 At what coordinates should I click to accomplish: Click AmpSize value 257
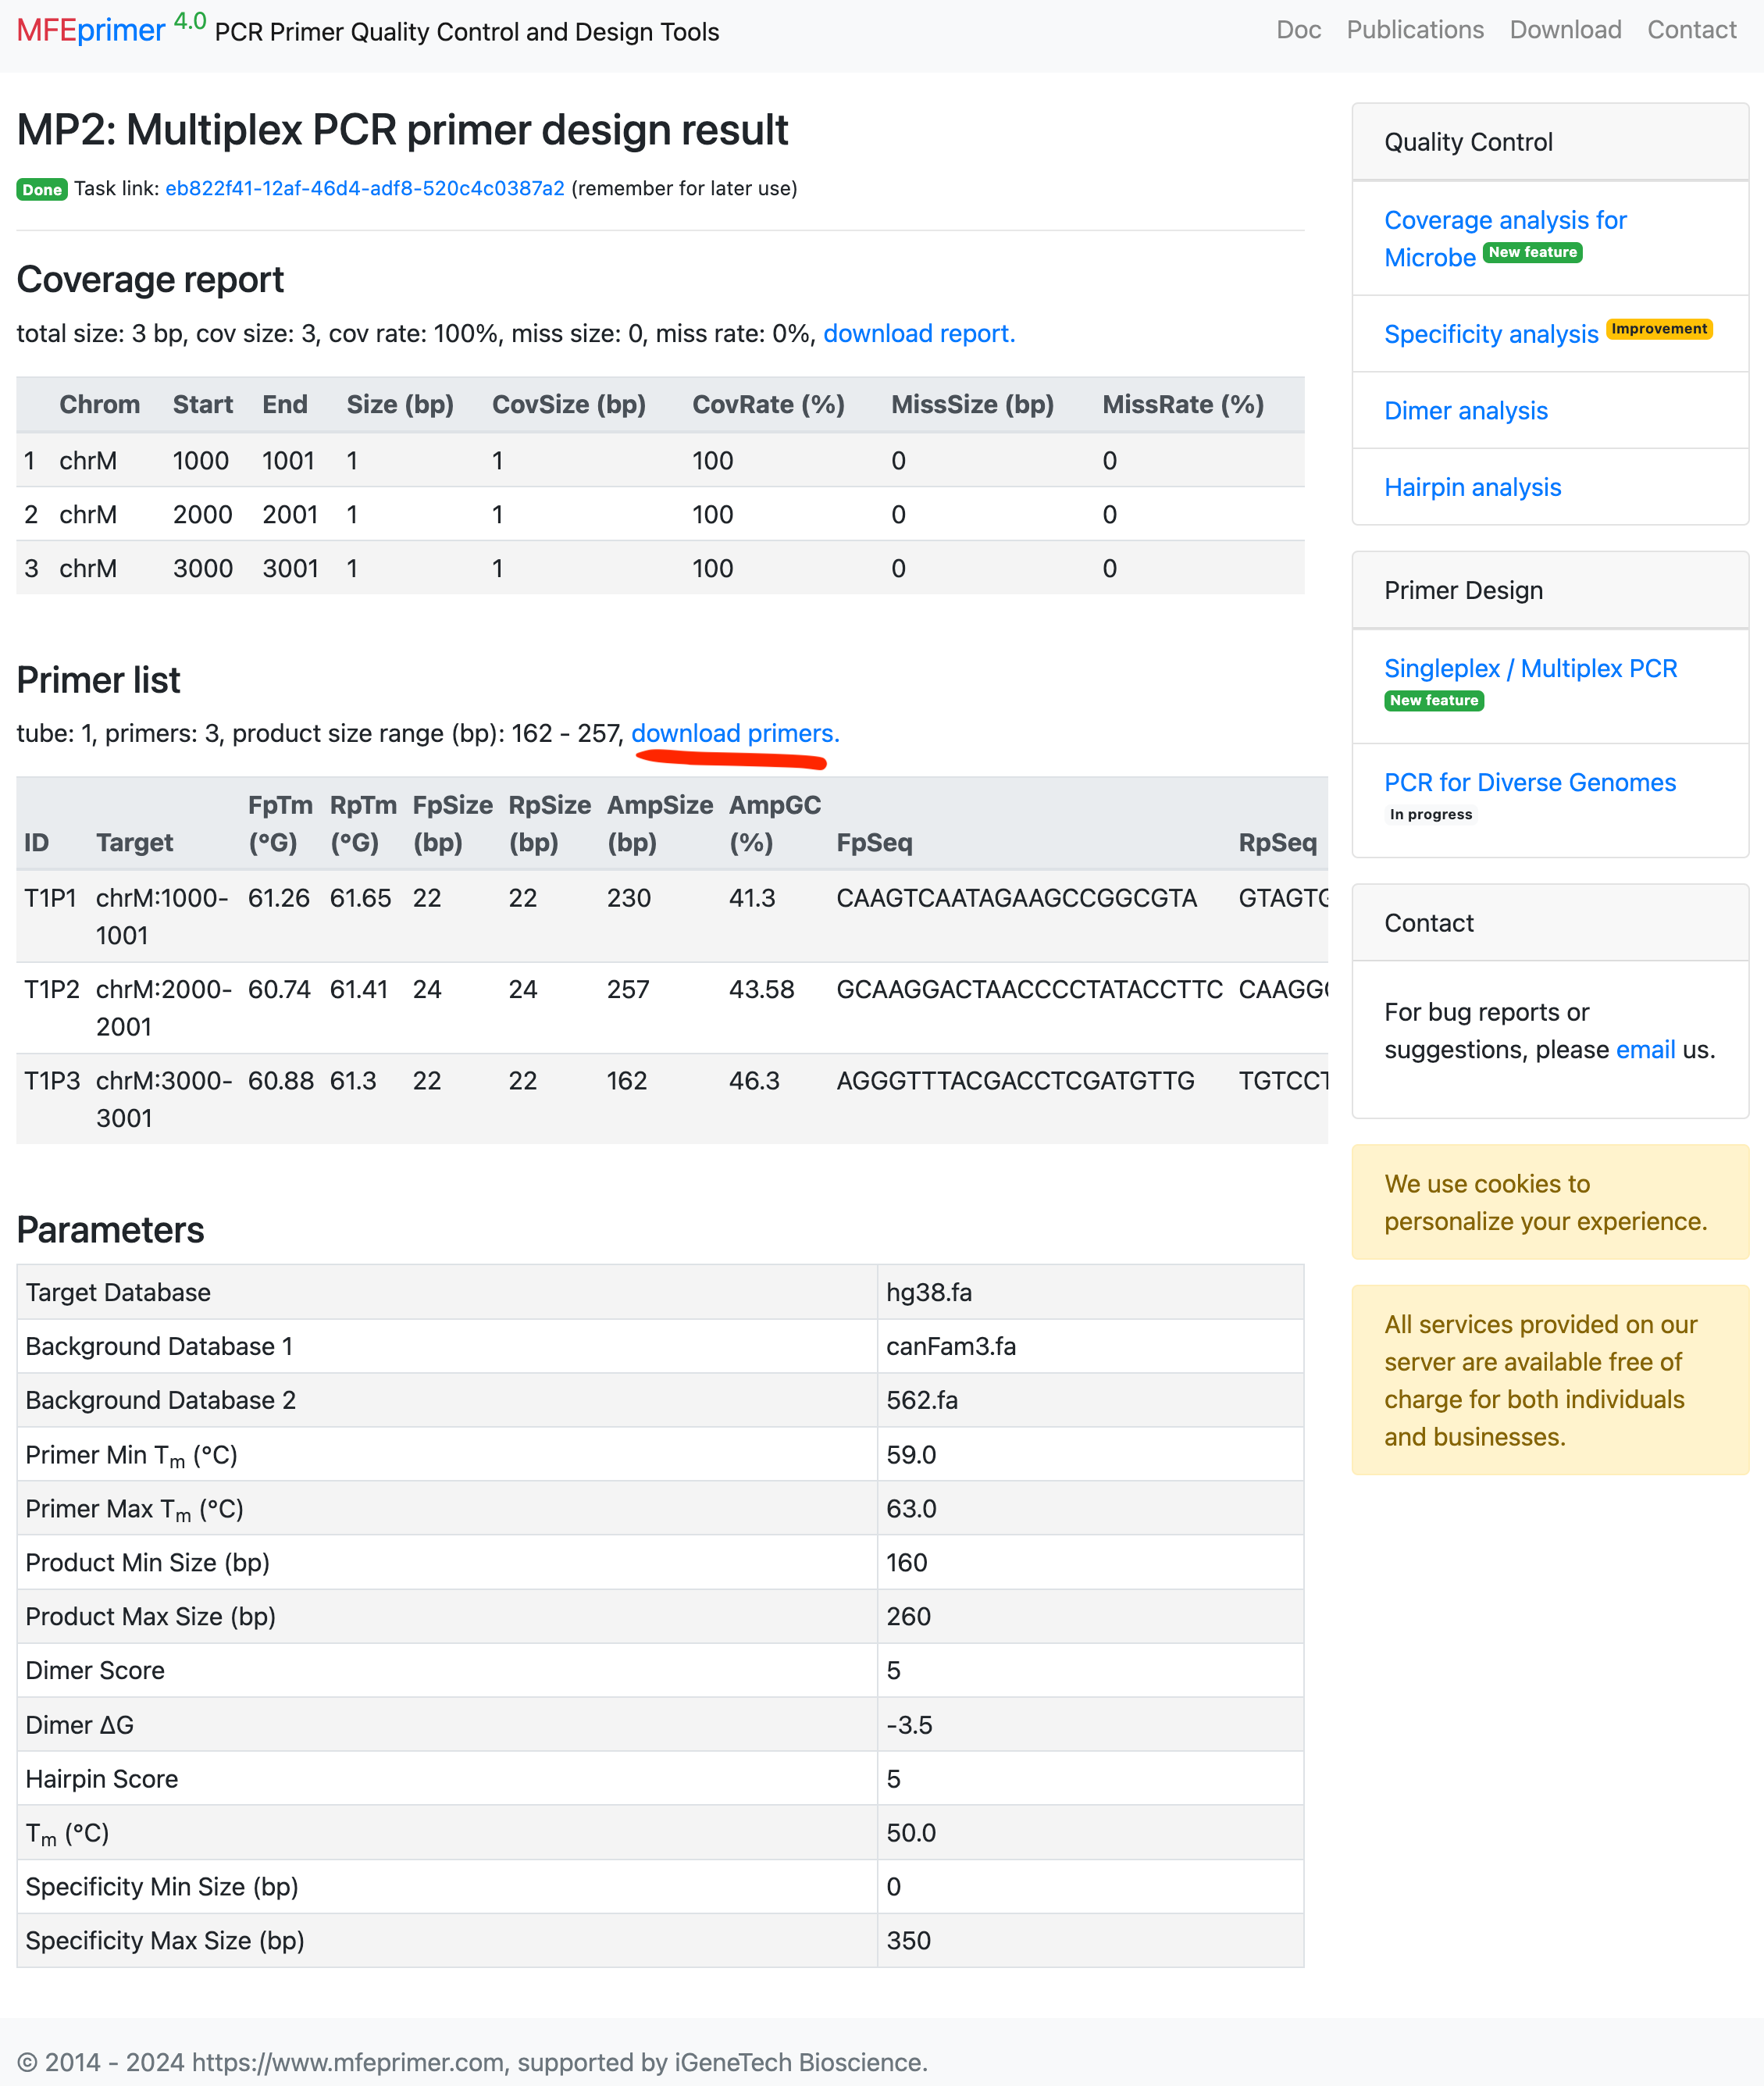coord(628,989)
